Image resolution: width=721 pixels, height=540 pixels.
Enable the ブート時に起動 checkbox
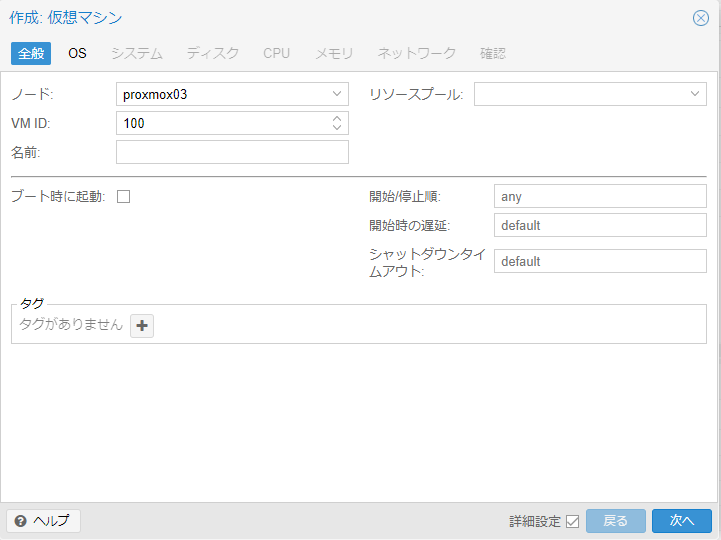point(124,196)
